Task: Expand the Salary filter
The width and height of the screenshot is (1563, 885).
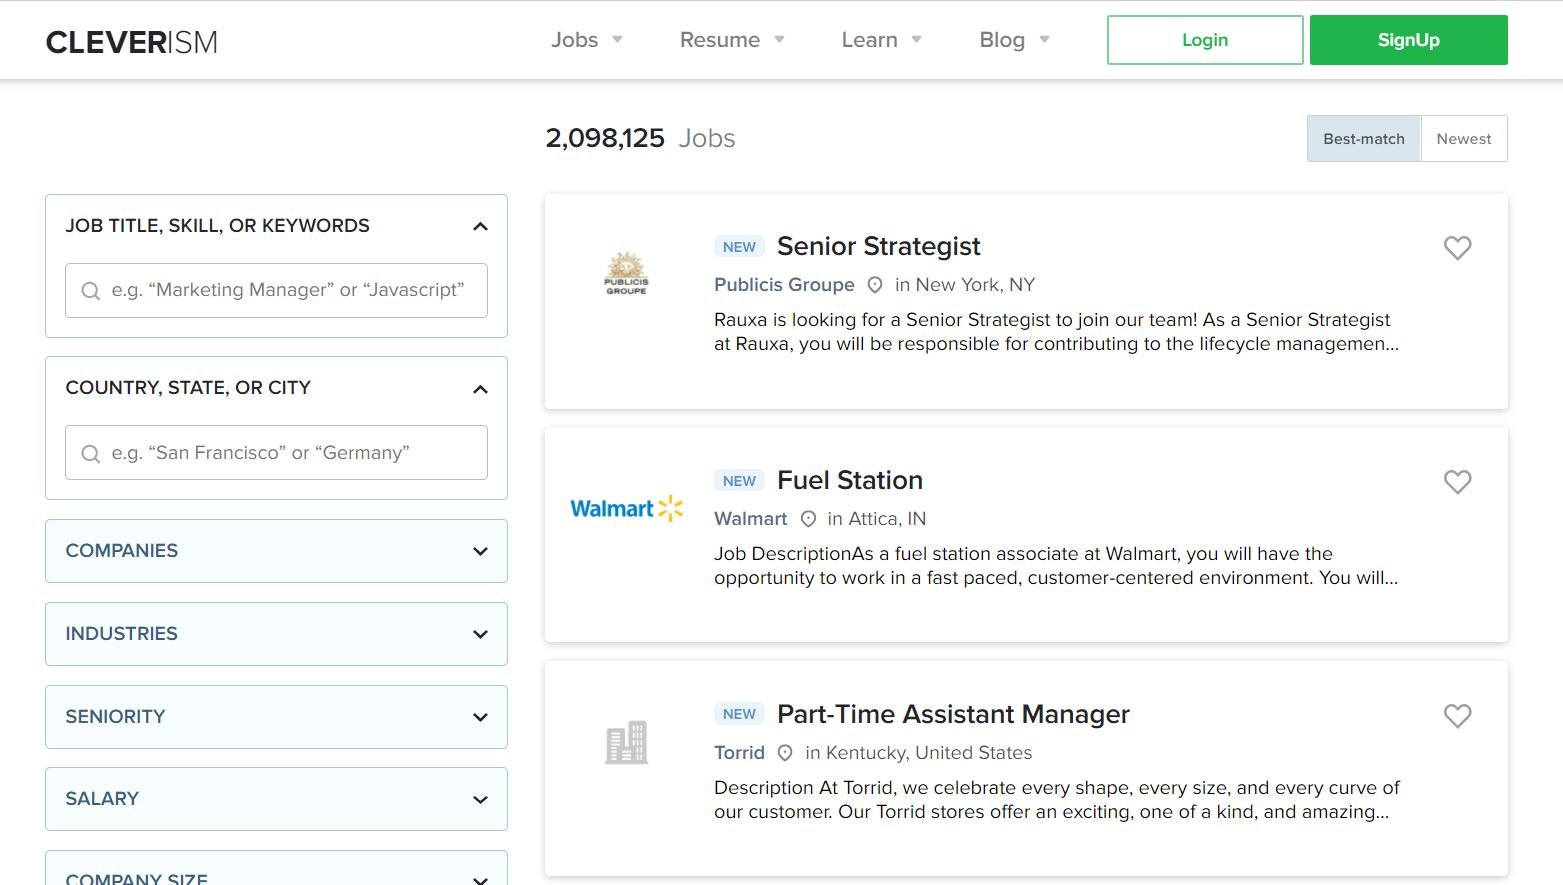Action: (x=276, y=799)
